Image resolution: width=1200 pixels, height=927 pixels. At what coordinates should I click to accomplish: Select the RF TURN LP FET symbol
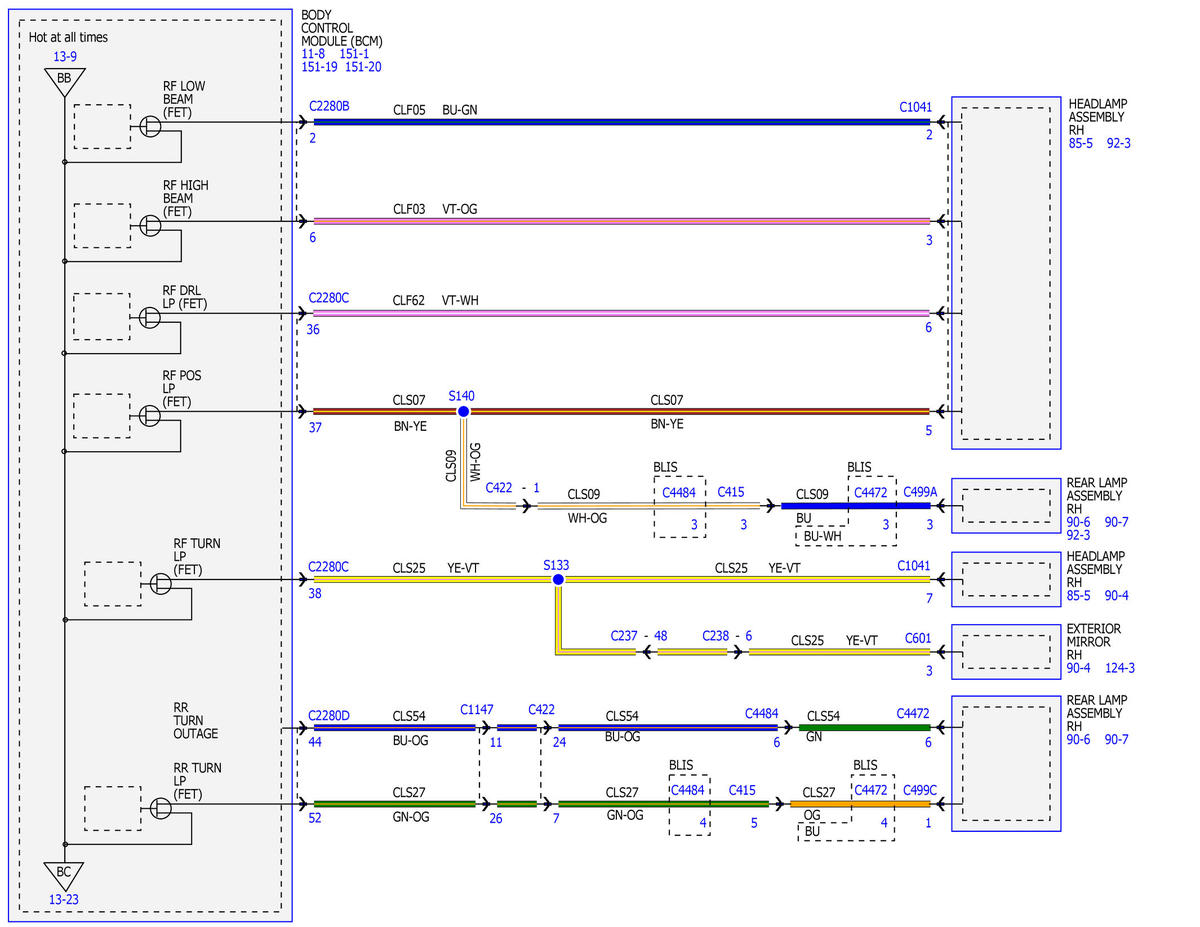161,583
